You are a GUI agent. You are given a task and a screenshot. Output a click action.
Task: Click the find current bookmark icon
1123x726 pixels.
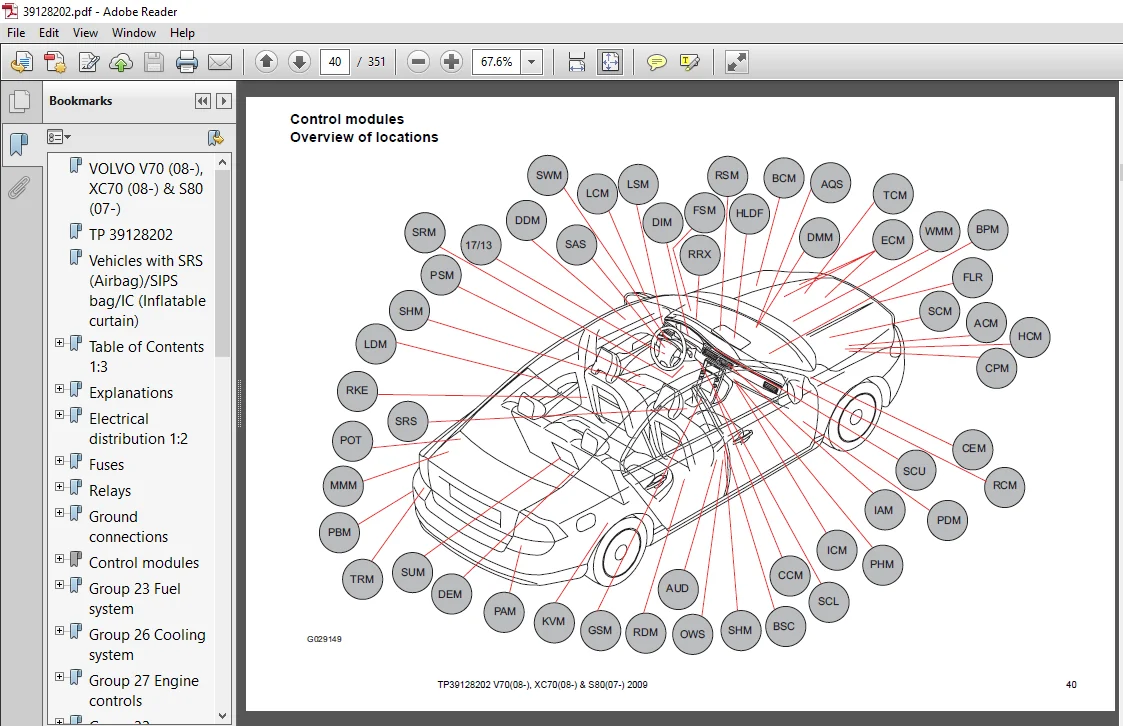pos(215,137)
